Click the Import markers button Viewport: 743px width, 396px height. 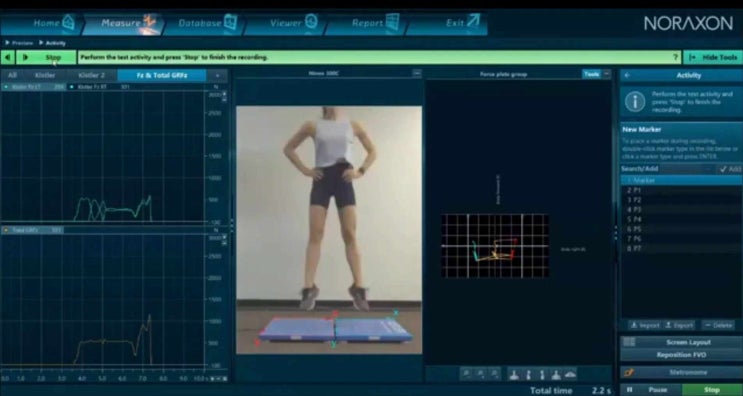pyautogui.click(x=645, y=325)
